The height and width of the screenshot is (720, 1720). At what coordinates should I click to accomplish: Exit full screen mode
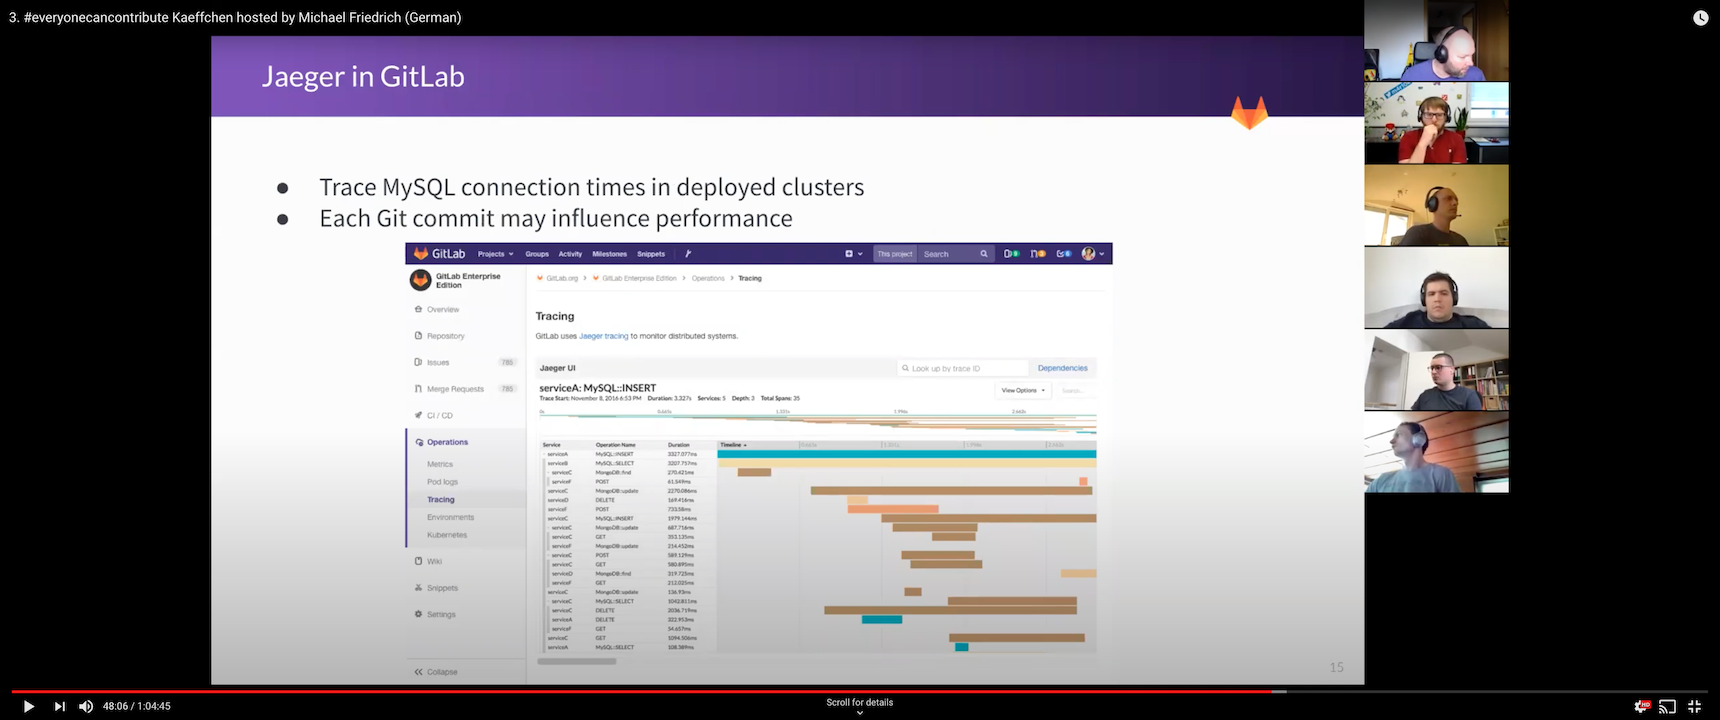pyautogui.click(x=1694, y=706)
